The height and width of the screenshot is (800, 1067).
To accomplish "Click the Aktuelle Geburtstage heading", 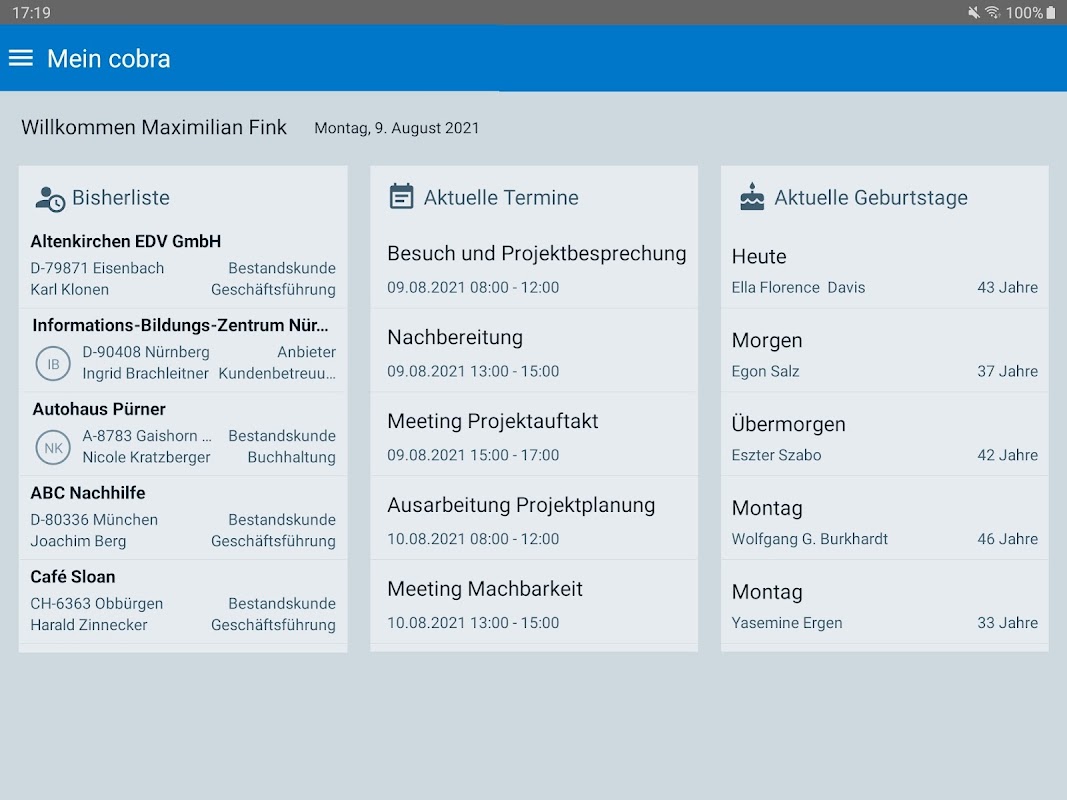I will 870,198.
